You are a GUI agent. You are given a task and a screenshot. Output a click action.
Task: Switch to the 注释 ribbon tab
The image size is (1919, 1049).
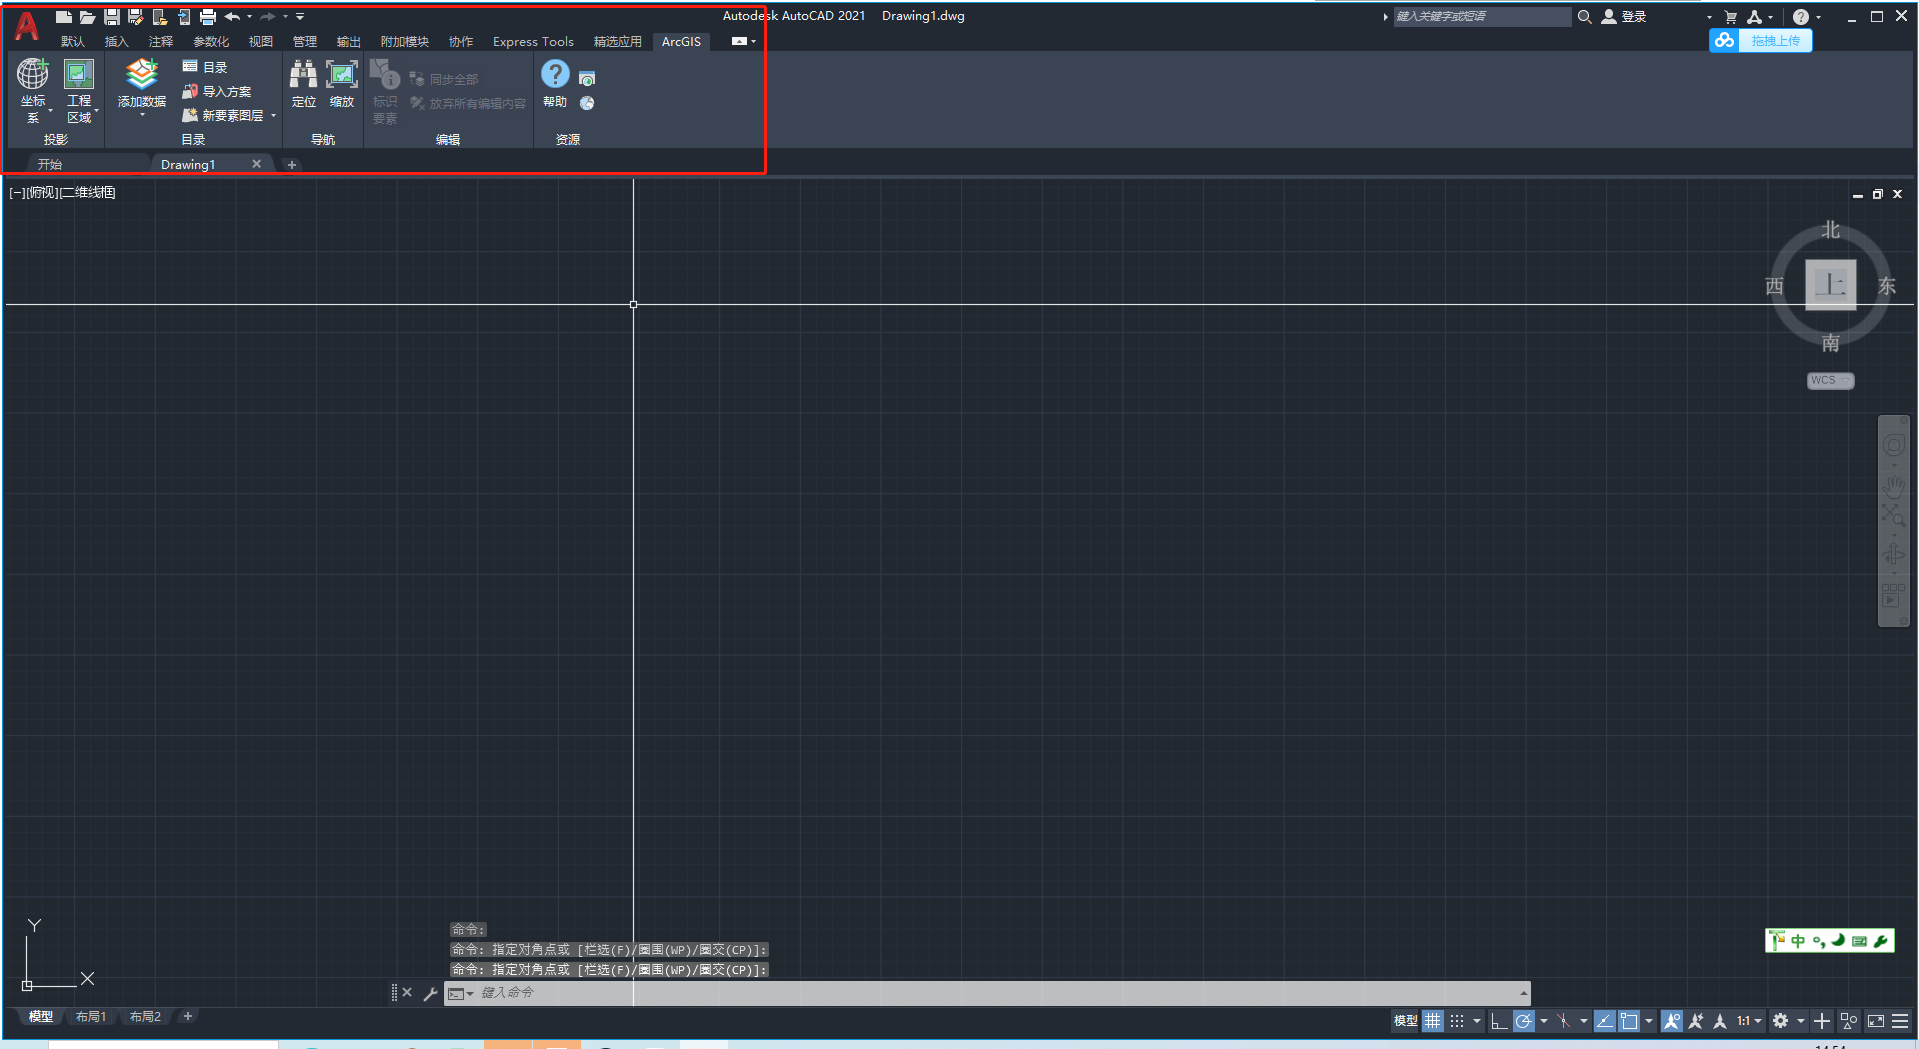[161, 42]
